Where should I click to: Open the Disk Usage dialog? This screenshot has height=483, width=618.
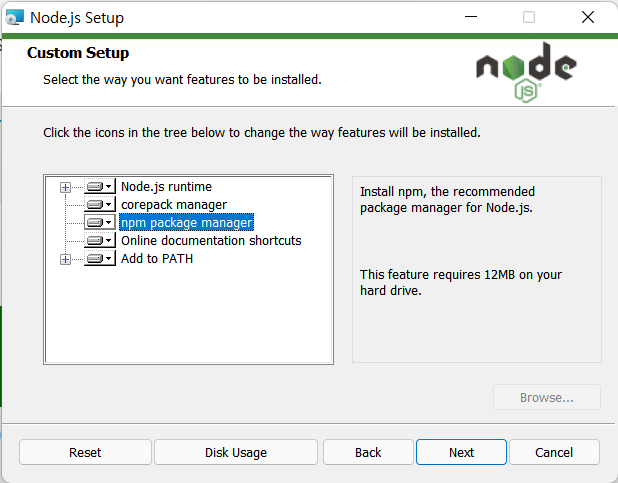(x=236, y=452)
